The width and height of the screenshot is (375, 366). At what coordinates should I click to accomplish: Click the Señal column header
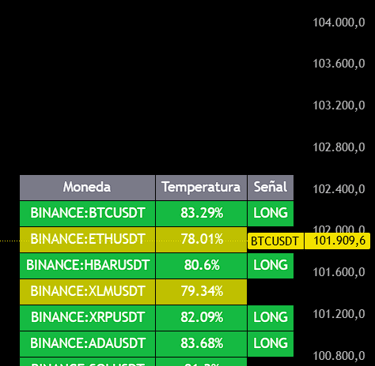pyautogui.click(x=270, y=187)
